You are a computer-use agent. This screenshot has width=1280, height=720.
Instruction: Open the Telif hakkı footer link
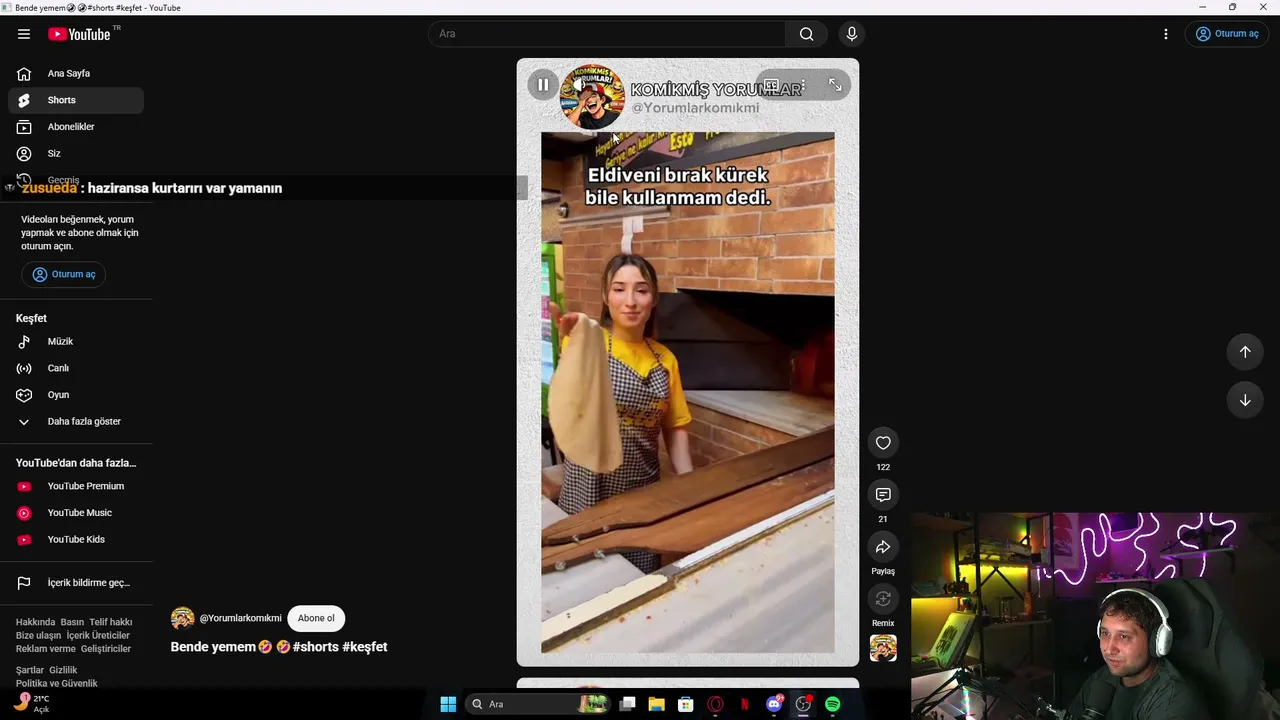[x=111, y=622]
